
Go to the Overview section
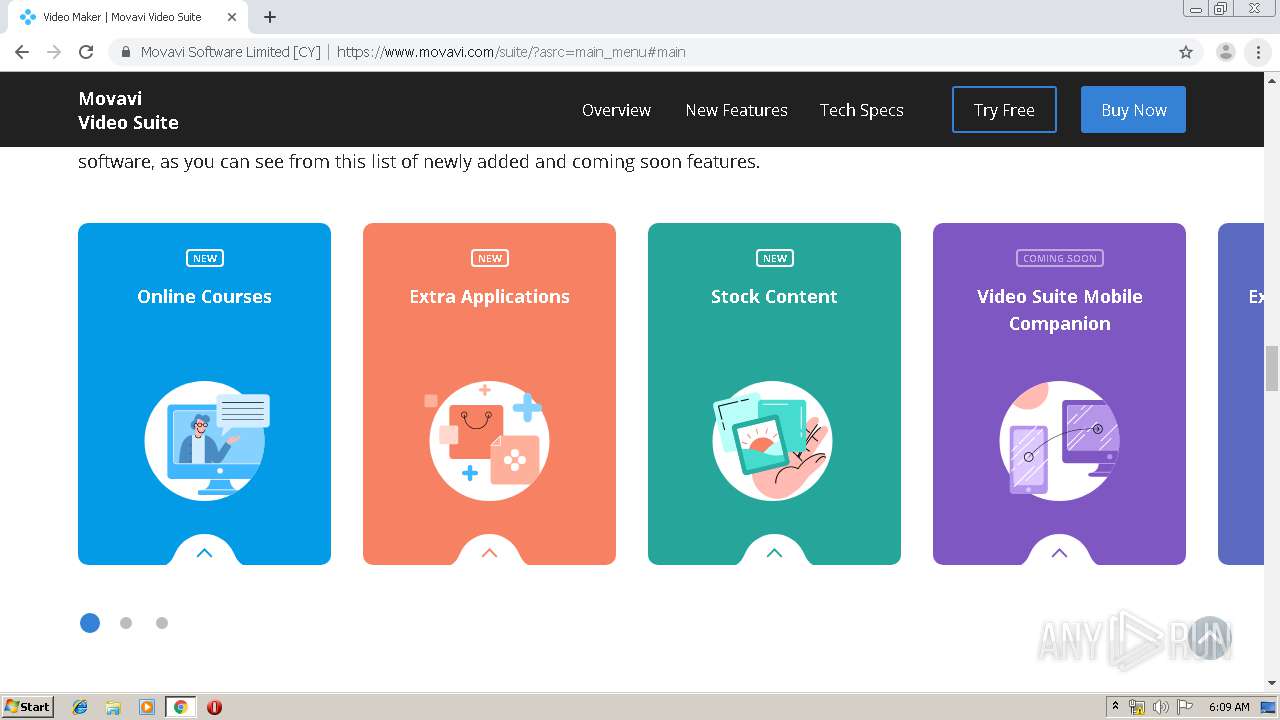616,110
